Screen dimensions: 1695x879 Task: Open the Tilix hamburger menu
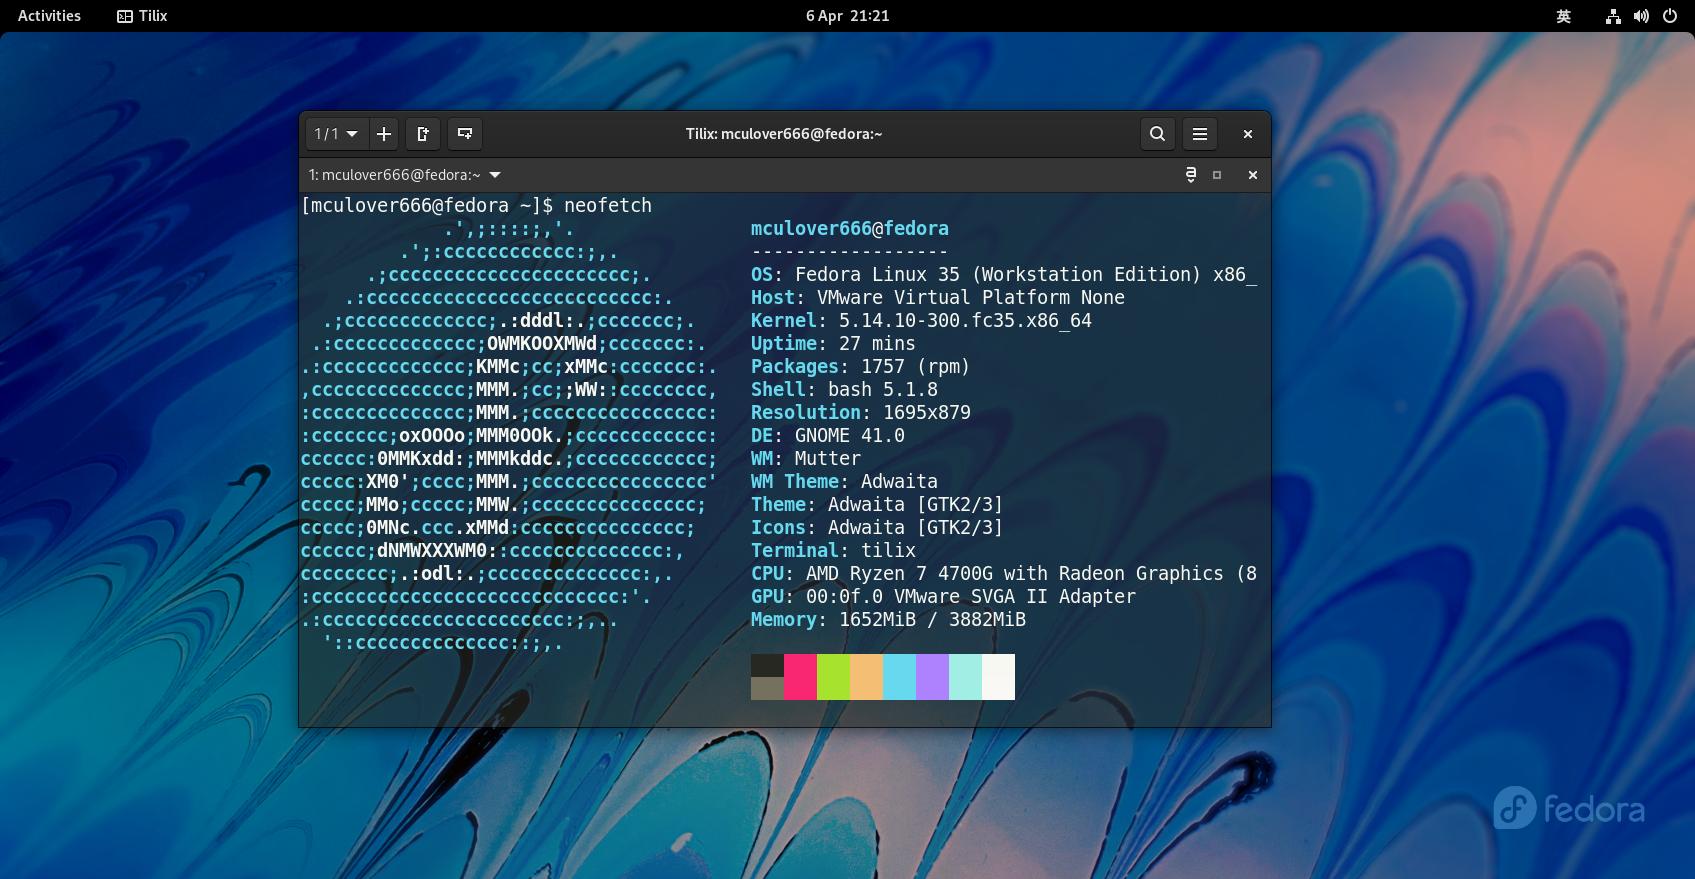point(1200,134)
